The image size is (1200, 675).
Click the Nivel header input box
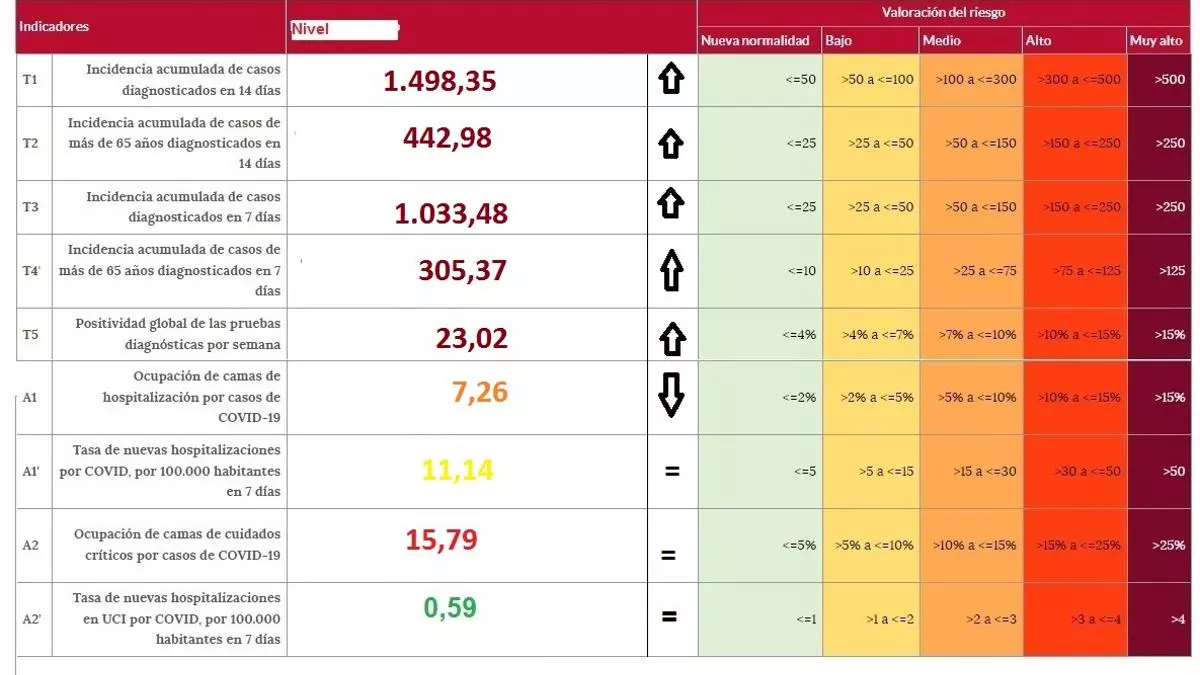(344, 29)
